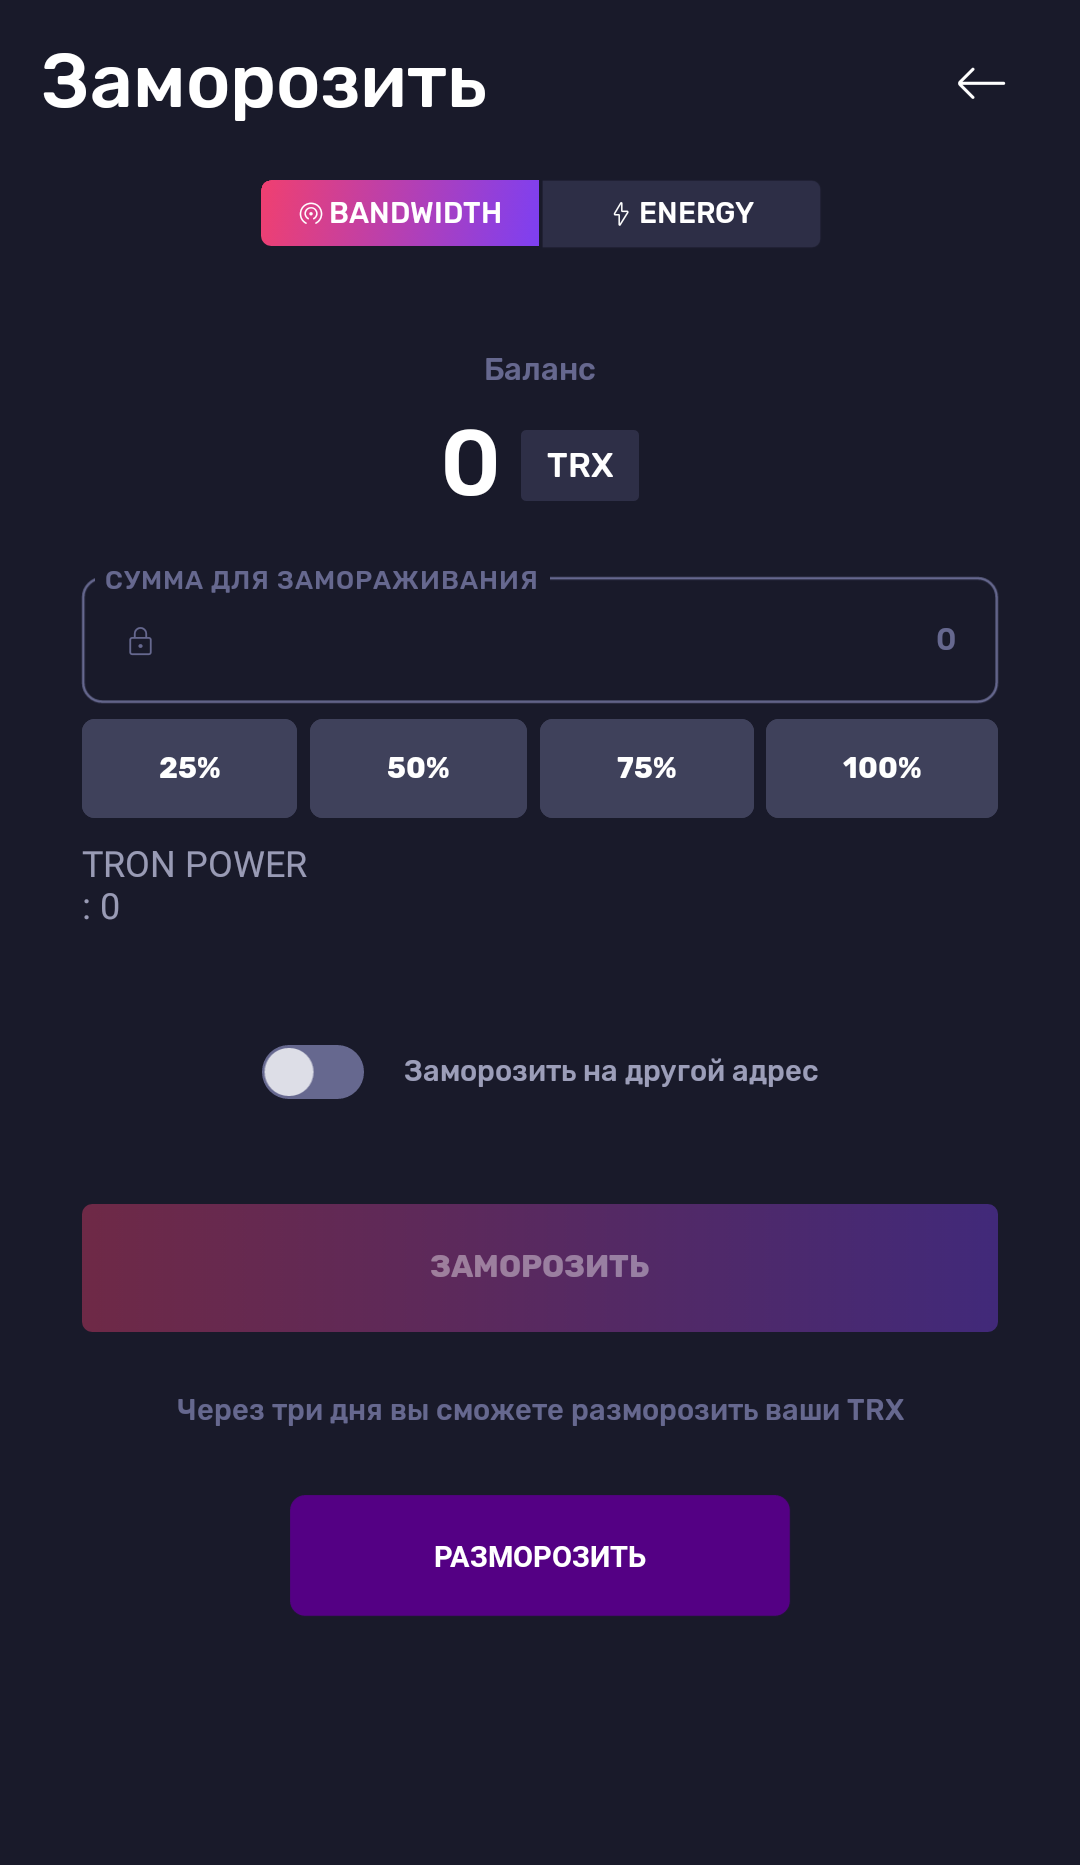Click the 'Заморозить' page title

[264, 83]
